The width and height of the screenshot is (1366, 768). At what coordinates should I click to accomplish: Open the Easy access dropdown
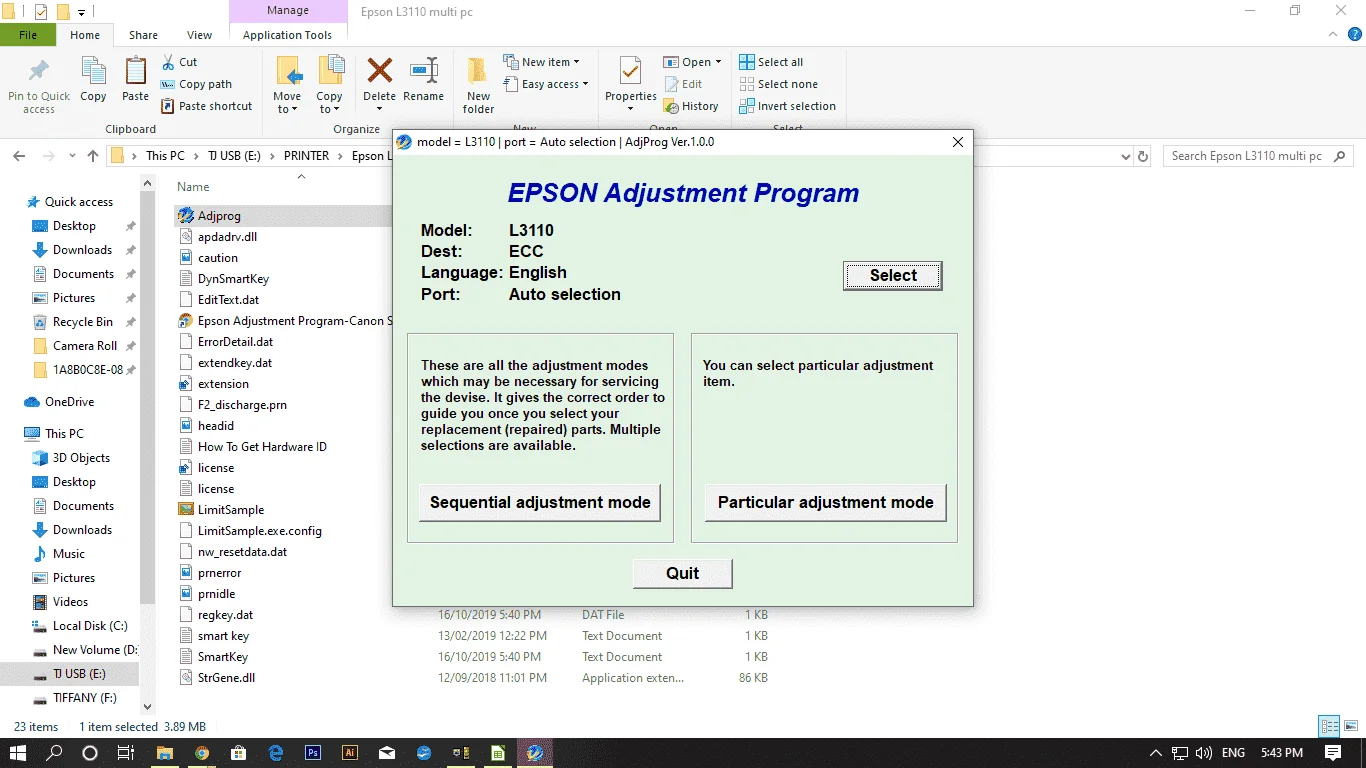pos(545,84)
